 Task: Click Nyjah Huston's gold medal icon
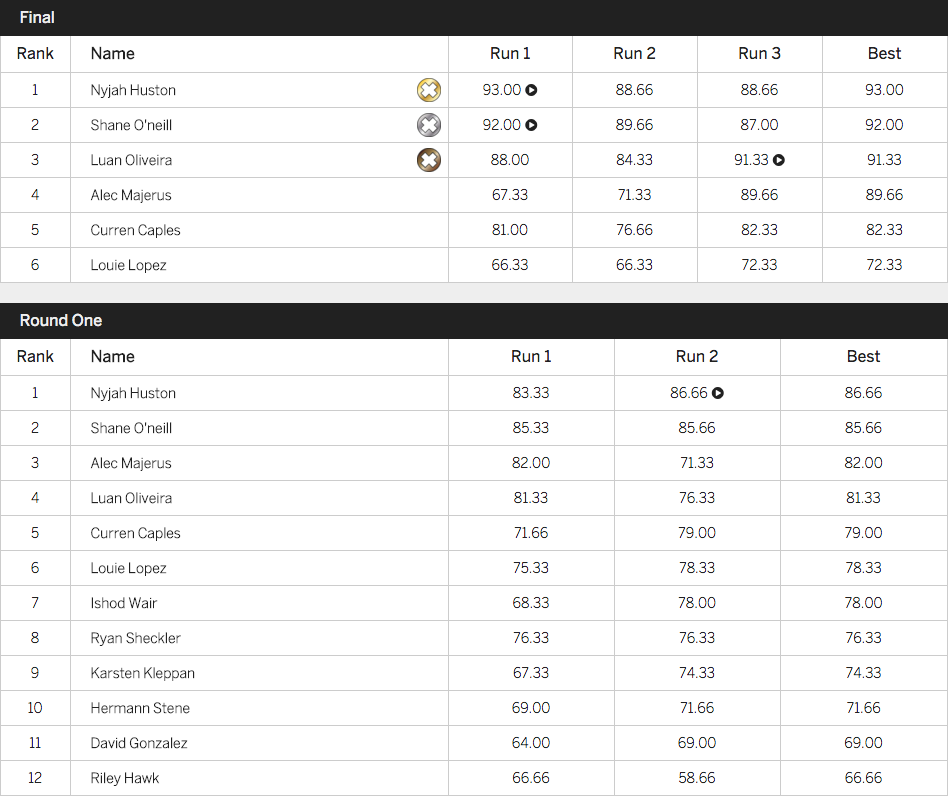click(428, 90)
